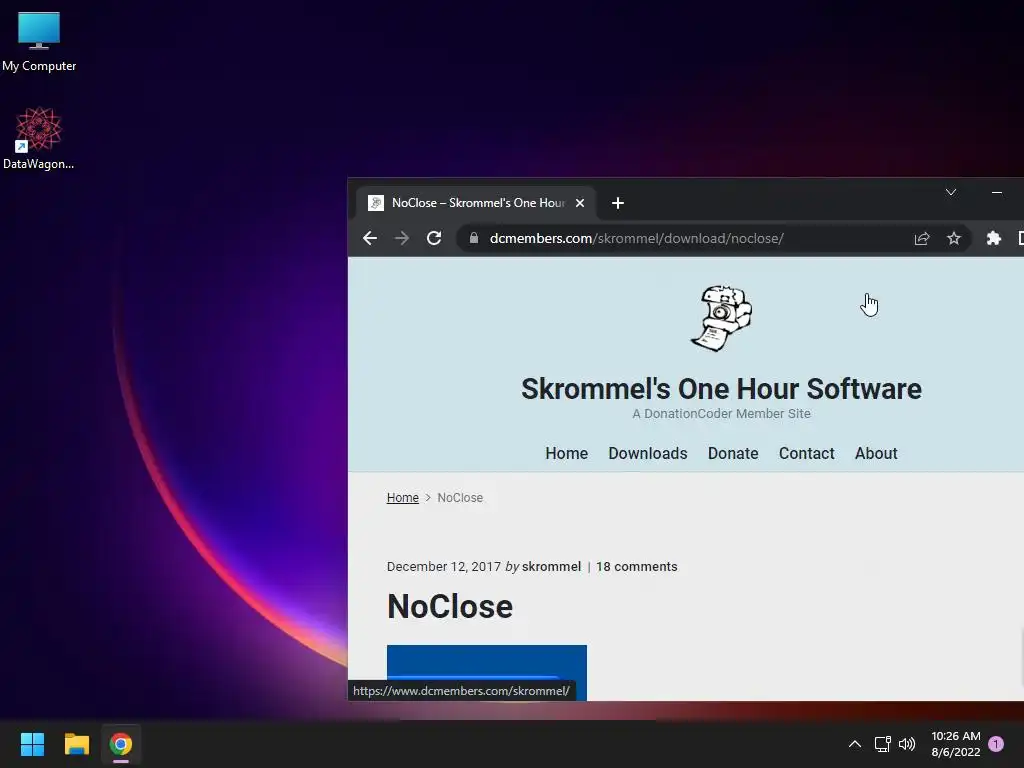
Task: Show hidden system tray icons
Action: (x=854, y=744)
